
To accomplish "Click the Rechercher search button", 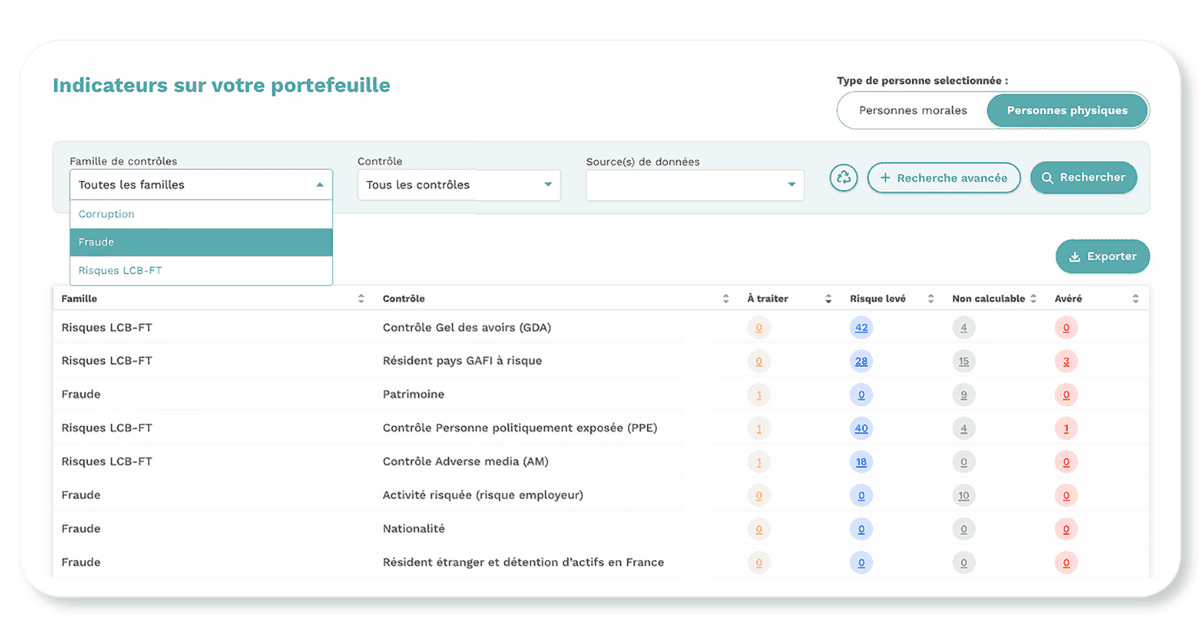I will point(1083,178).
